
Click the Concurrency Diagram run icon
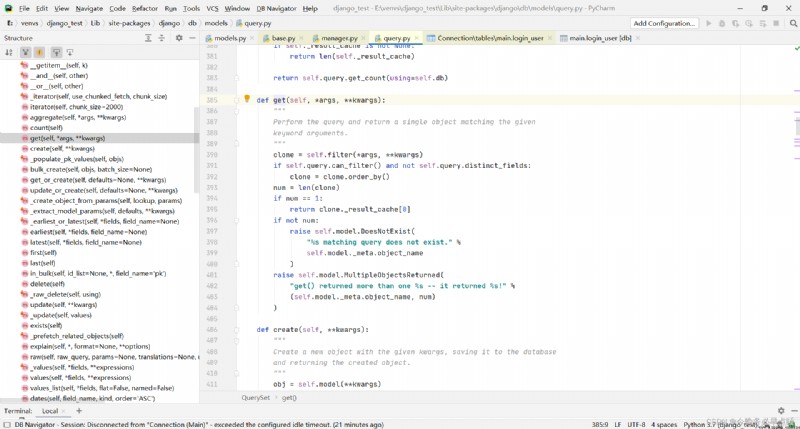762,23
